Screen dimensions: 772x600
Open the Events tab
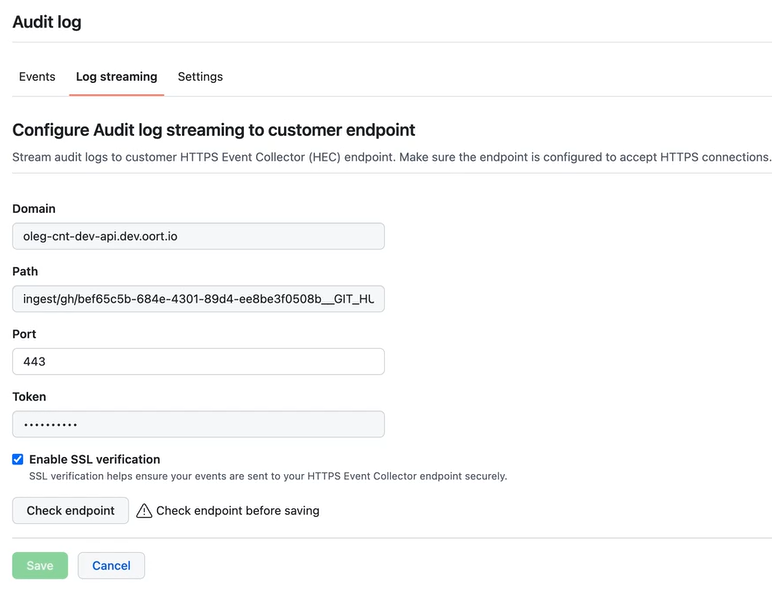(x=37, y=77)
